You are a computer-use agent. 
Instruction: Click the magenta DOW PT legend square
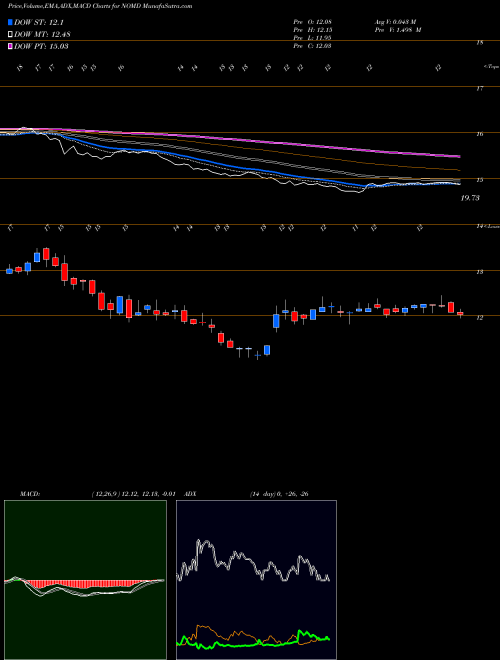pos(10,46)
